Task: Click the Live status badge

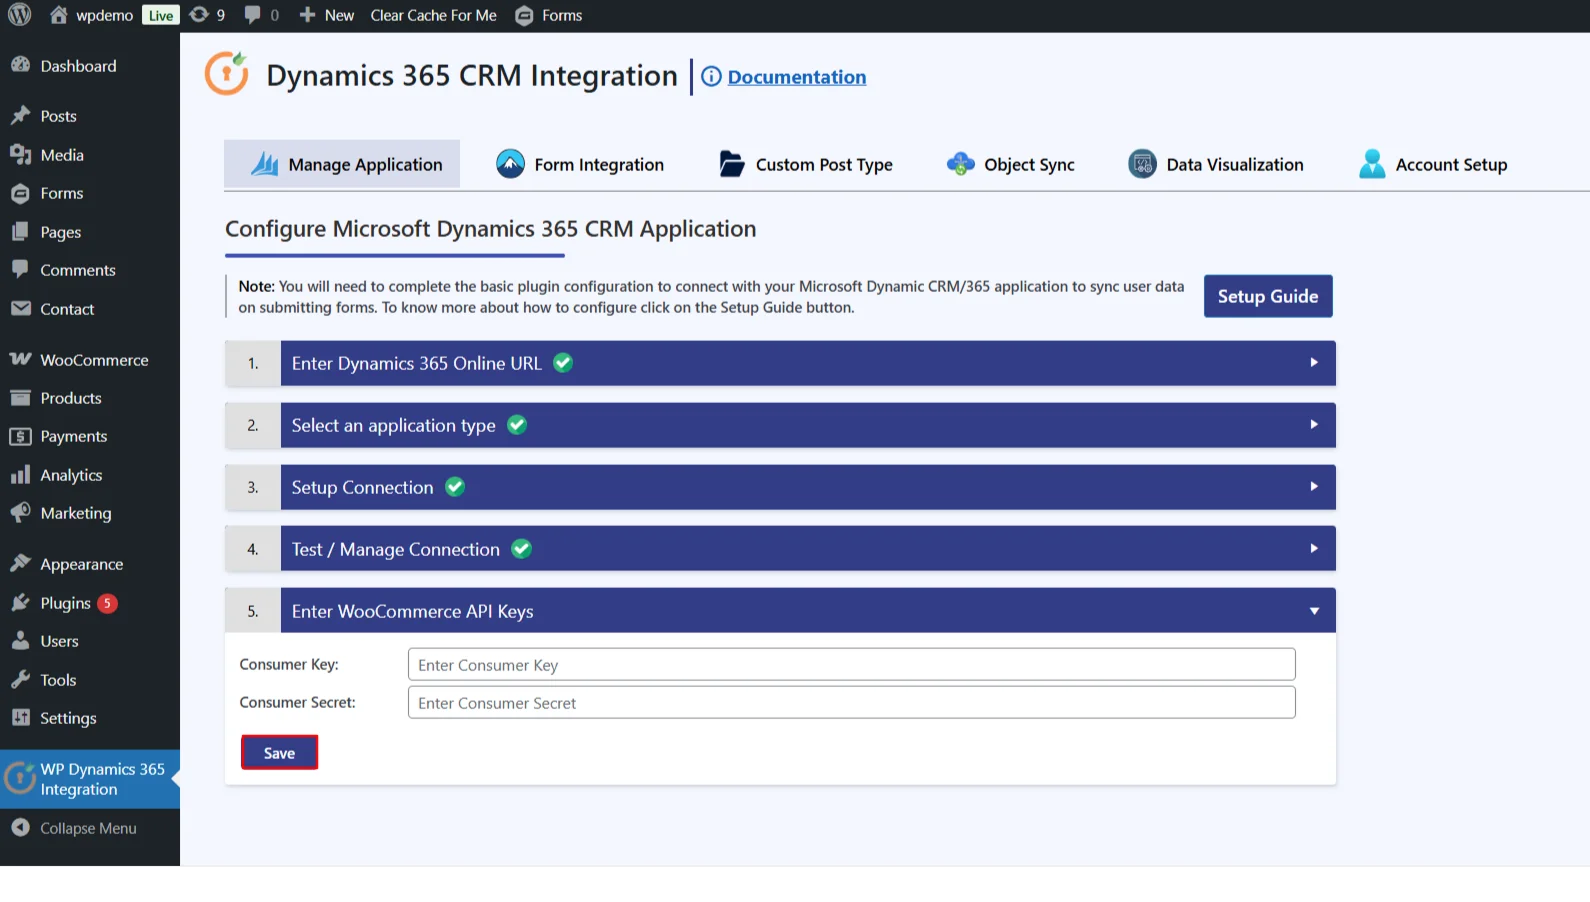Action: click(x=160, y=15)
